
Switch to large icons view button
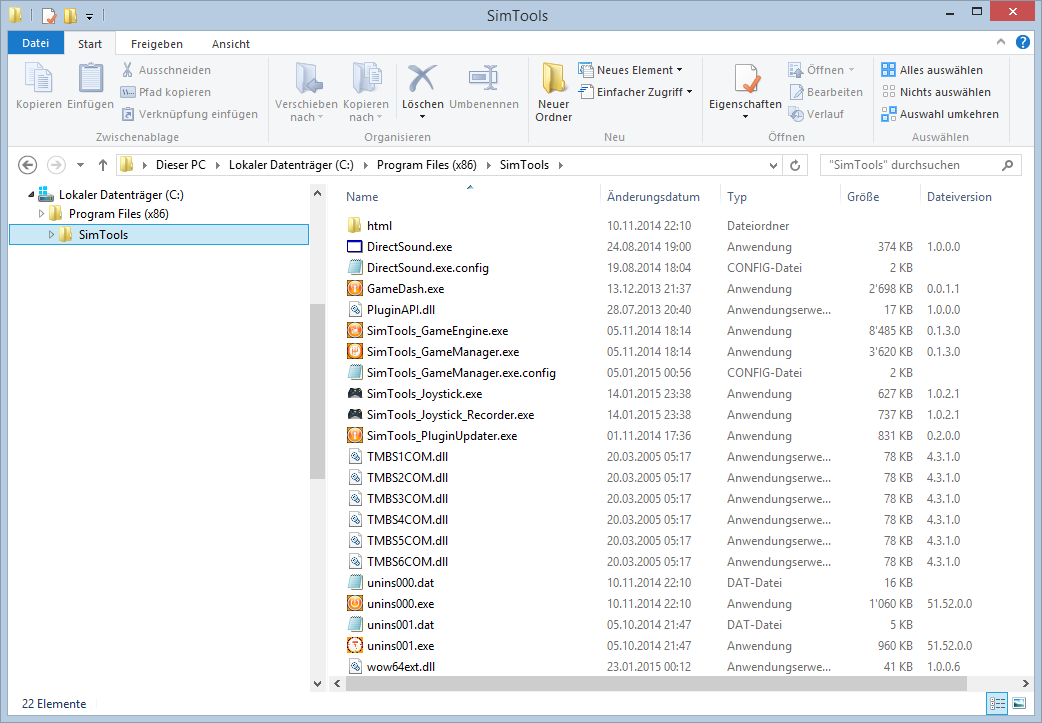pos(1019,703)
